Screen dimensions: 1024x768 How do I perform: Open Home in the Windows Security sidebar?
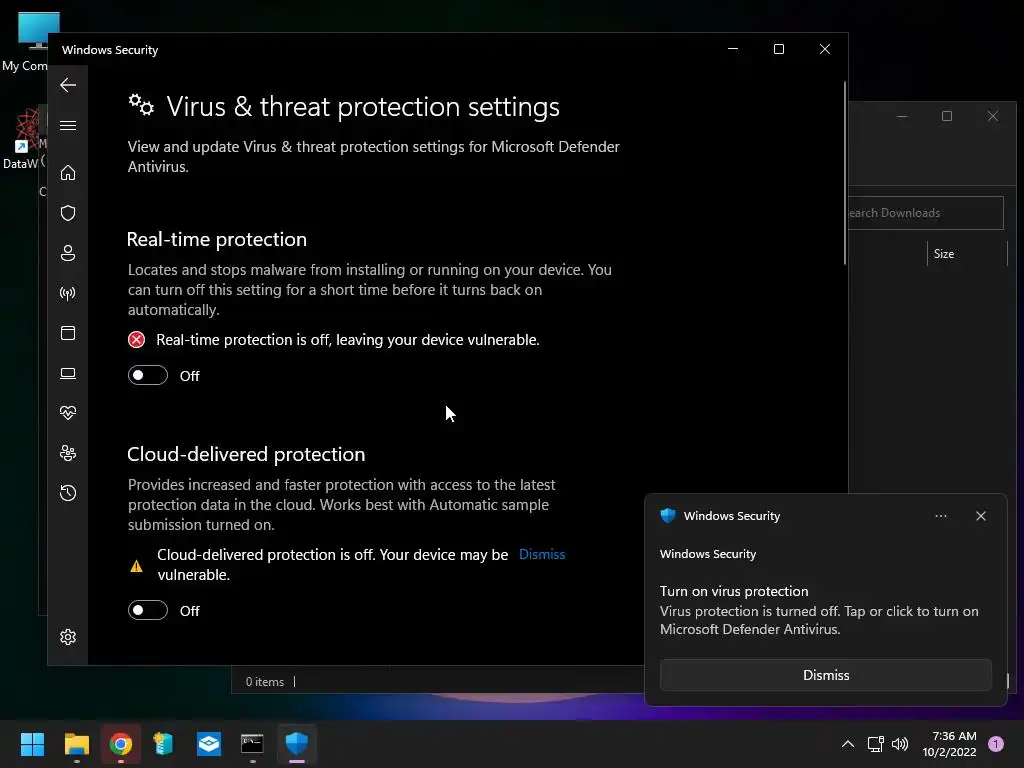[68, 172]
